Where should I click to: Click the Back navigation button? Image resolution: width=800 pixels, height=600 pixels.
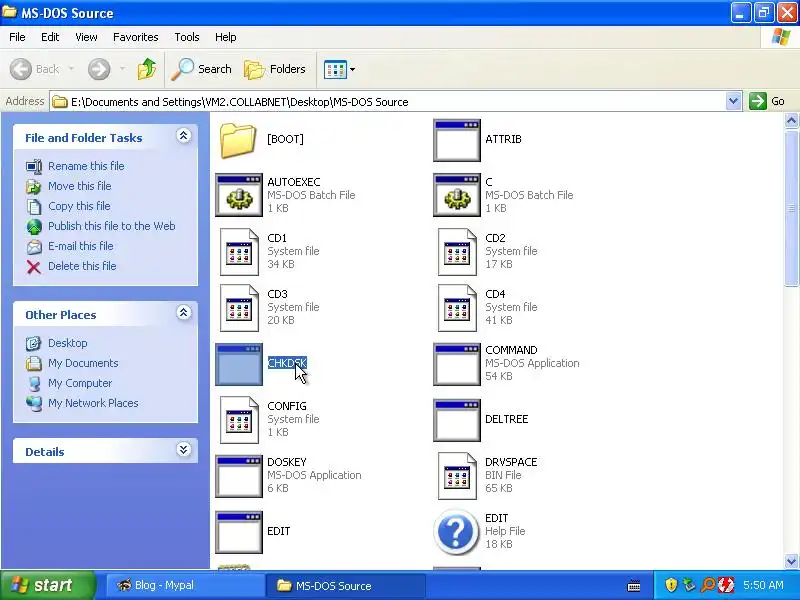(35, 69)
